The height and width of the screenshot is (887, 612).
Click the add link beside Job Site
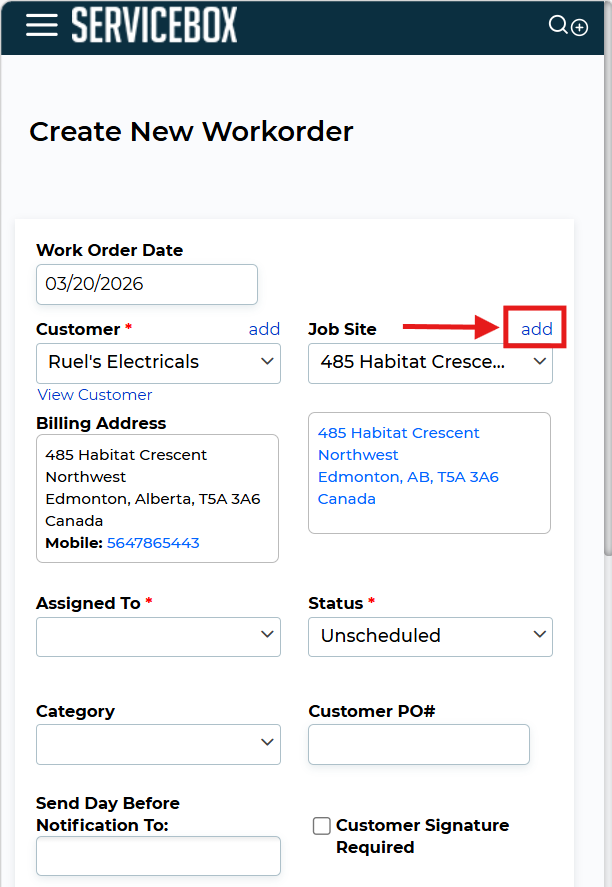pyautogui.click(x=537, y=329)
